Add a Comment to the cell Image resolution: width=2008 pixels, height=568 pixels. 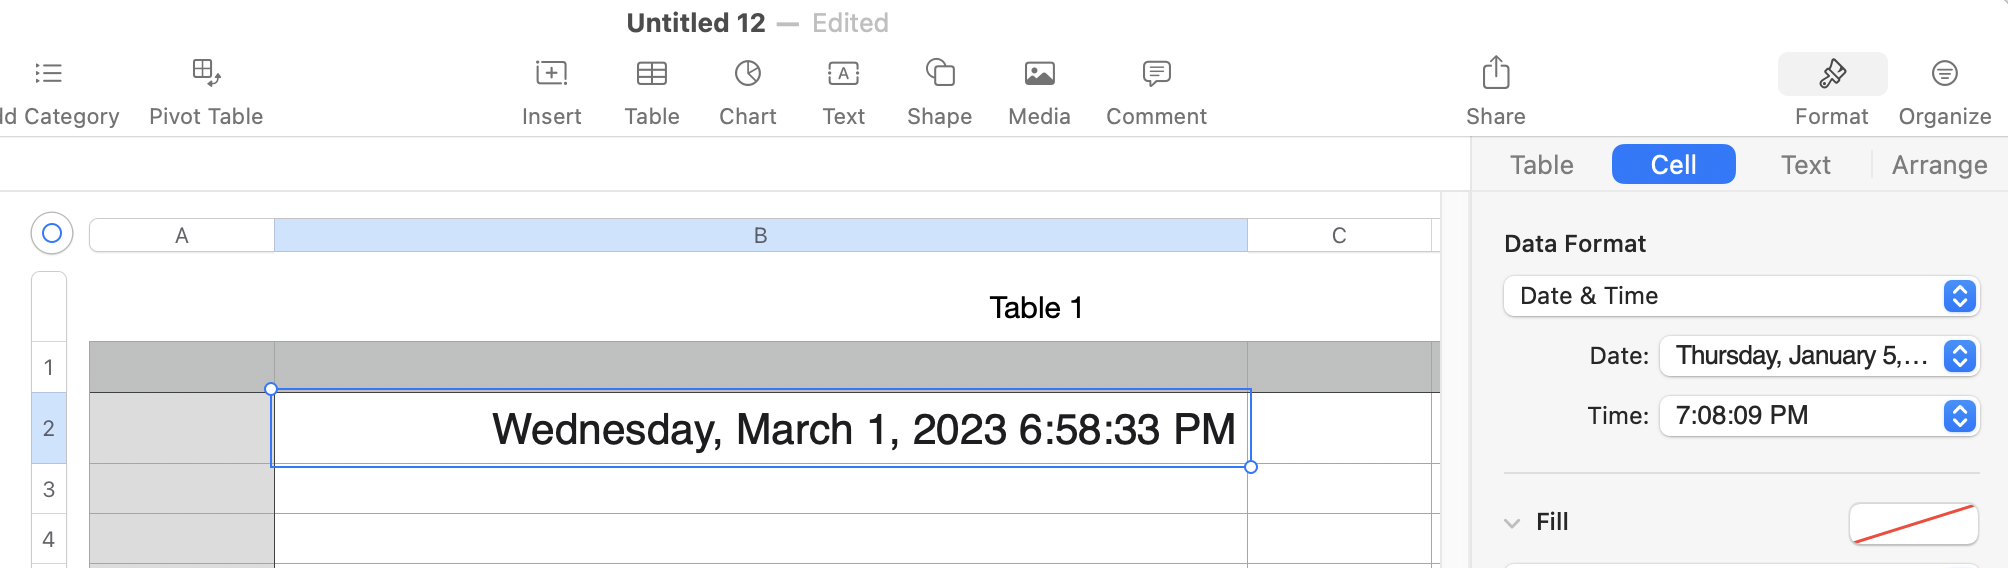(1156, 73)
